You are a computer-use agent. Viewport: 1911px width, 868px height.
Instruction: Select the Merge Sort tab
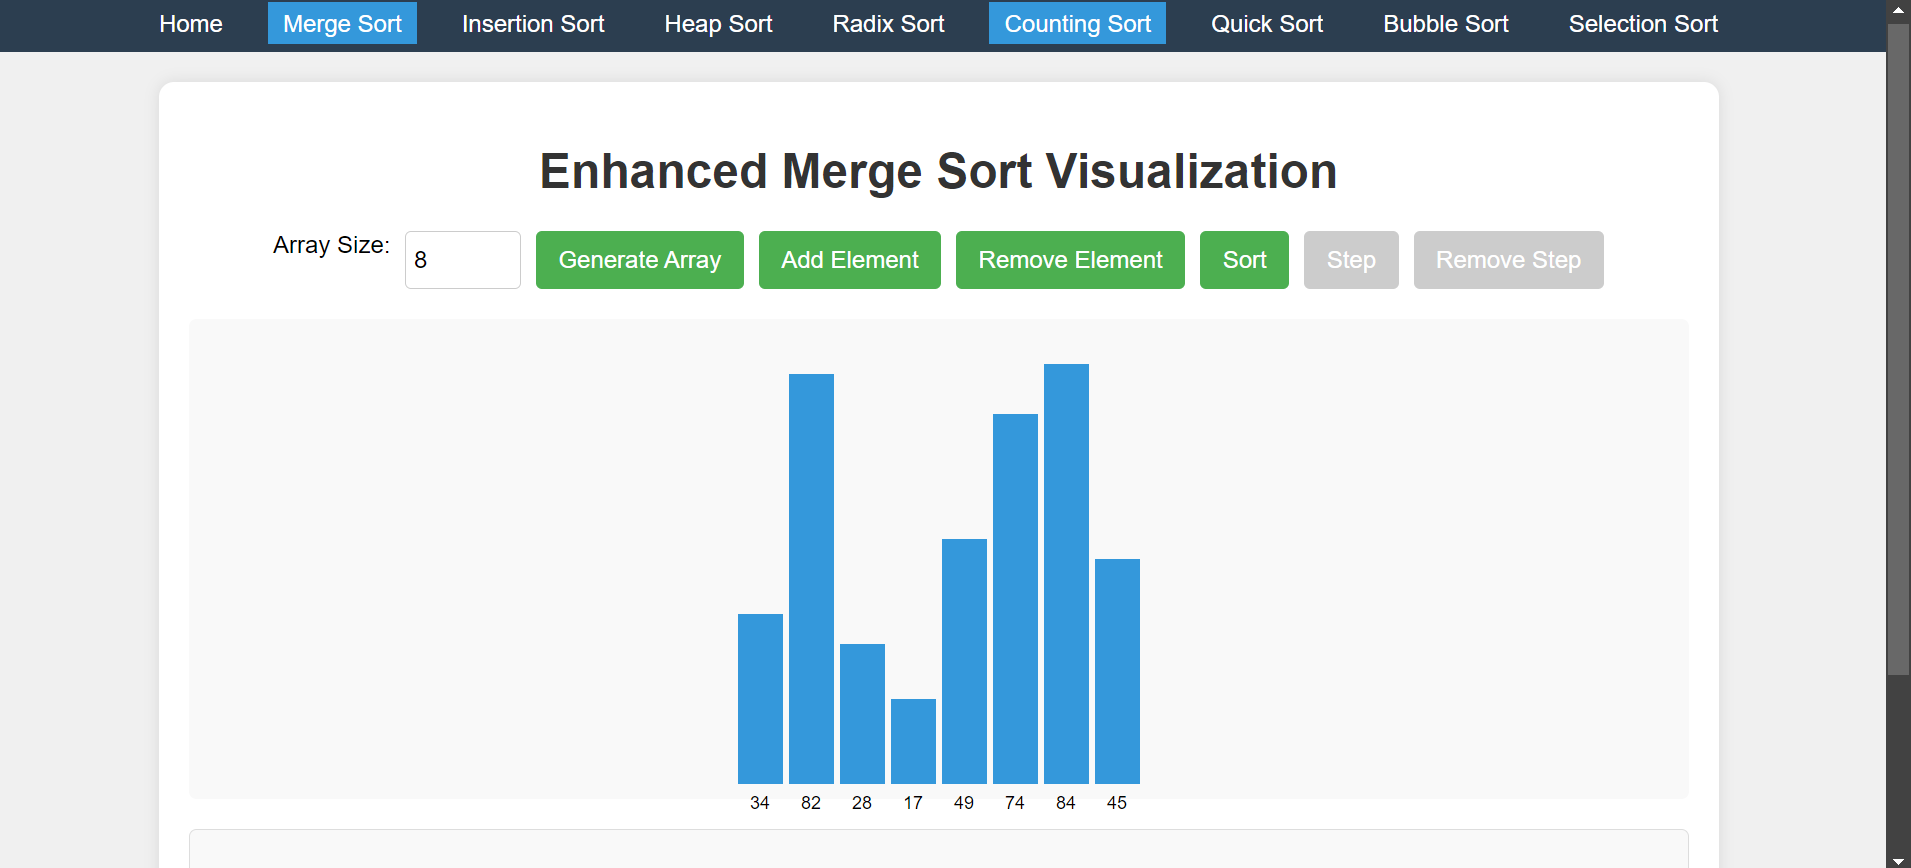[342, 23]
